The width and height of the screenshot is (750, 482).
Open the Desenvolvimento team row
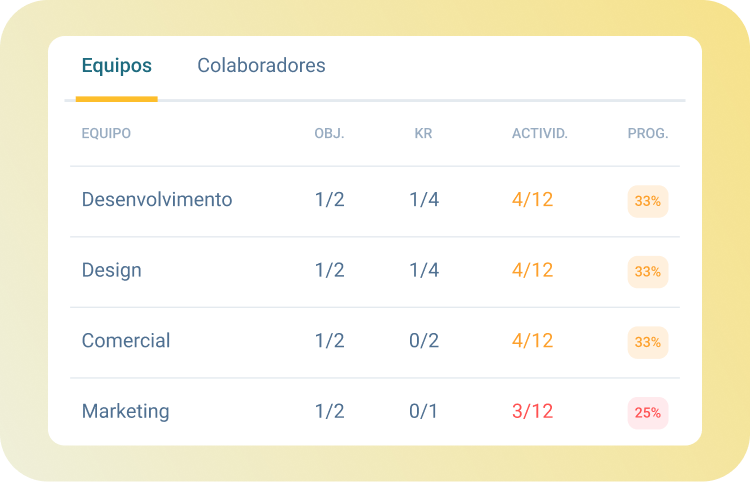[157, 200]
